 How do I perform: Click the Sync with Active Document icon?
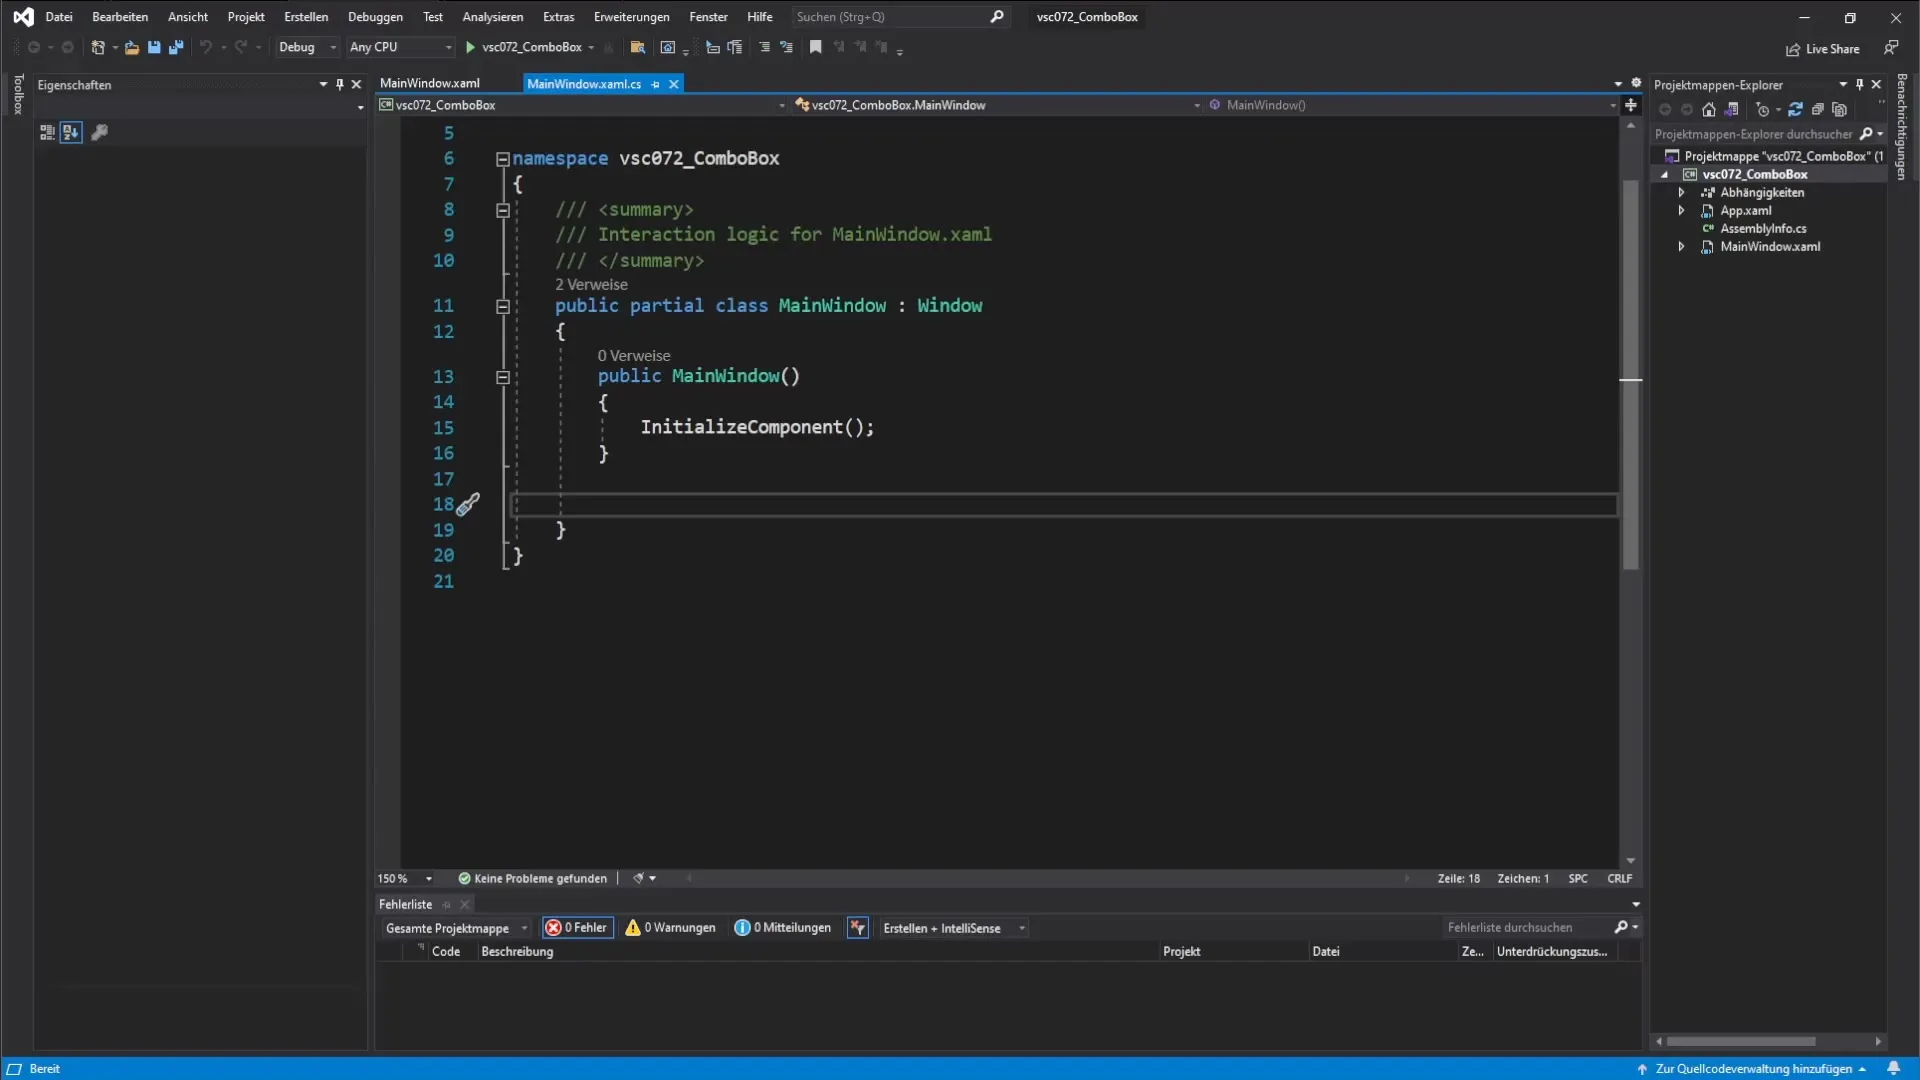(x=1795, y=110)
